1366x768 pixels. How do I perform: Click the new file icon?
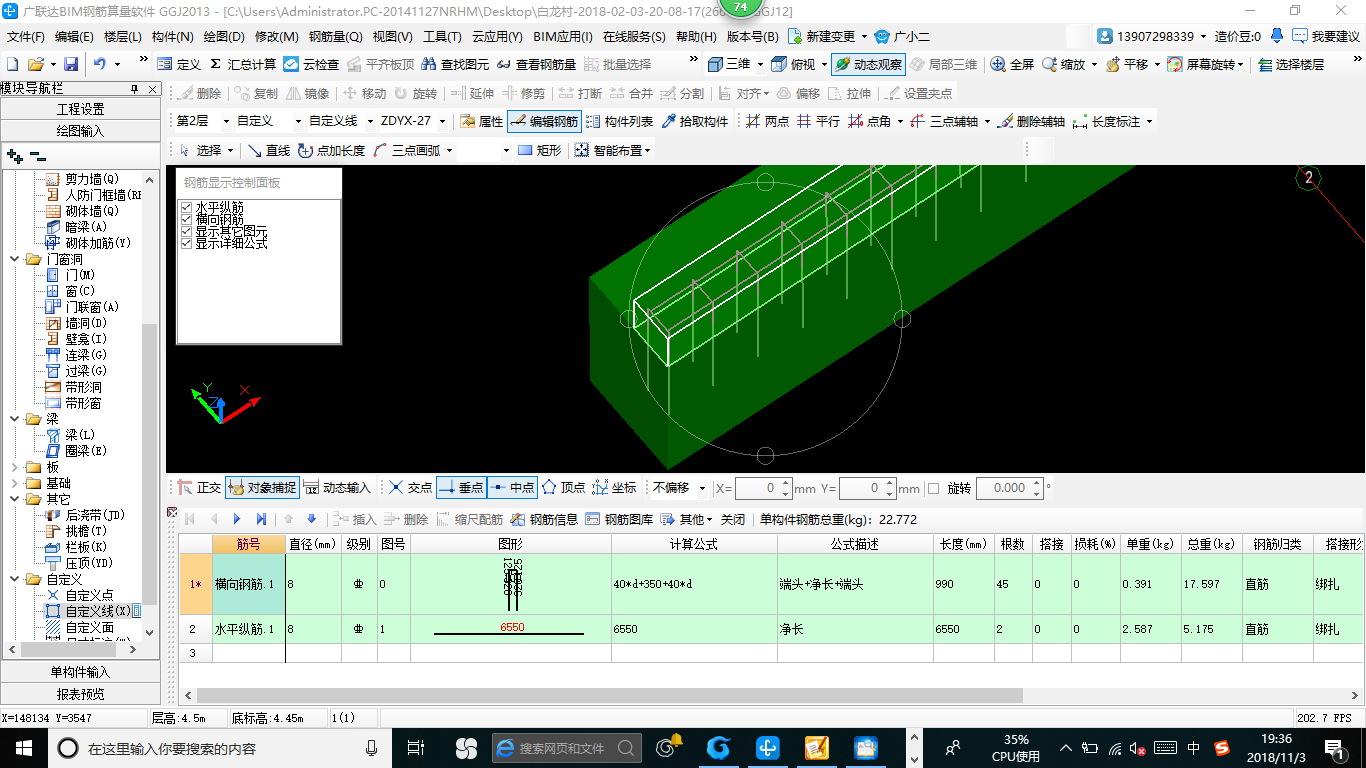pos(12,64)
